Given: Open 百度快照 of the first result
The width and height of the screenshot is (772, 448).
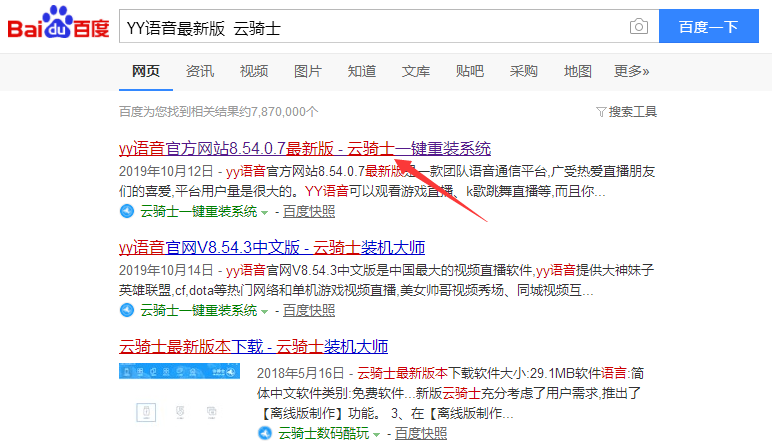Looking at the screenshot, I should coord(309,212).
